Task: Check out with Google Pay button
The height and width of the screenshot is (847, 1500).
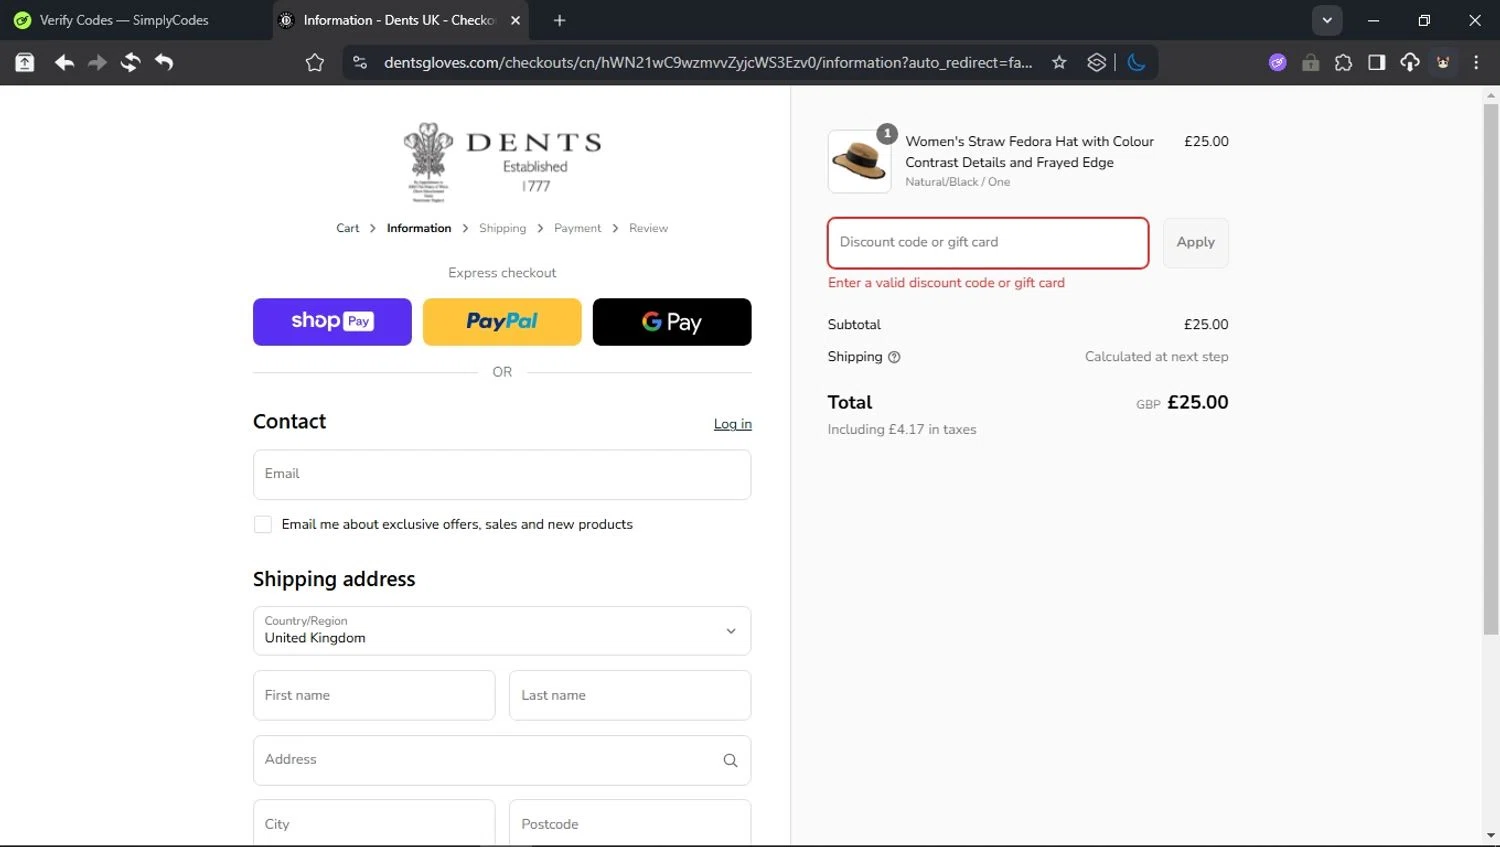Action: pyautogui.click(x=672, y=322)
